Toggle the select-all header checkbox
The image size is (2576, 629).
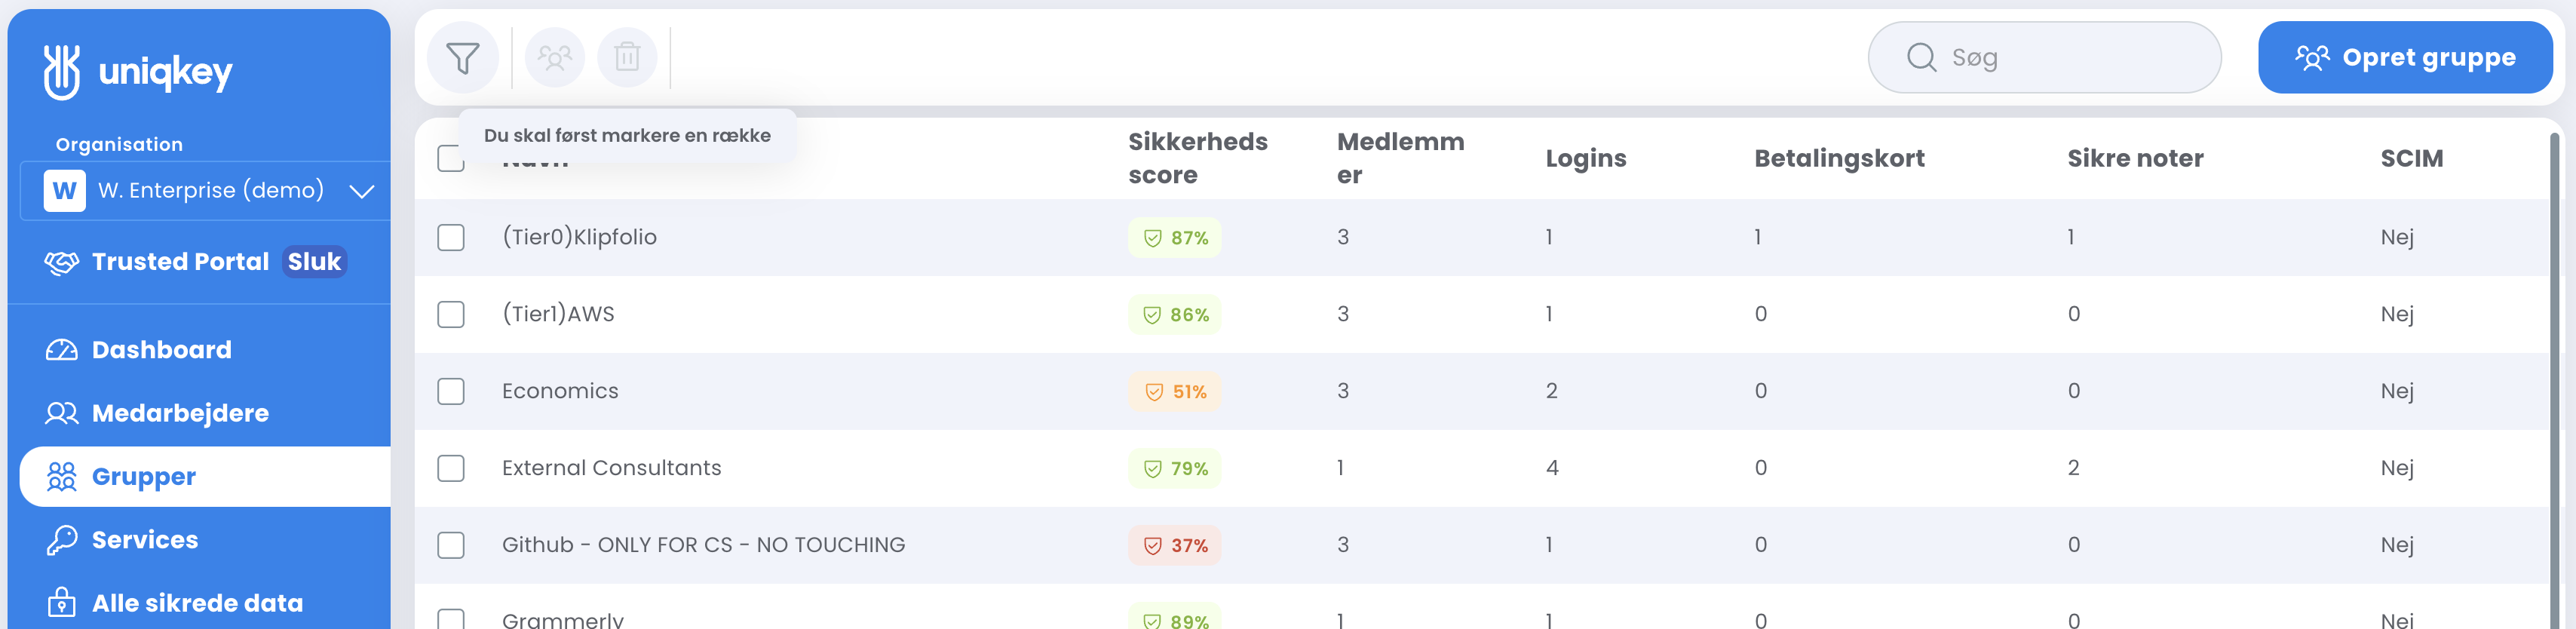click(451, 158)
